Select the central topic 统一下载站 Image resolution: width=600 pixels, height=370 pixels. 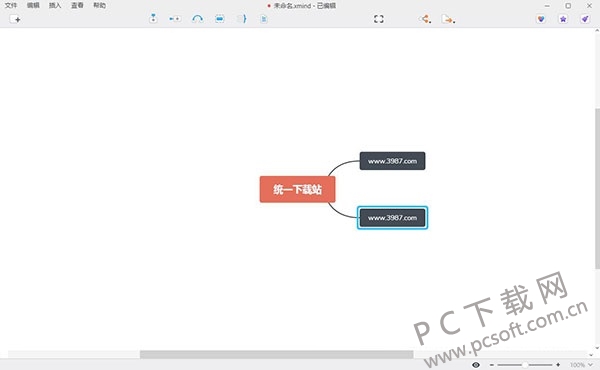298,189
